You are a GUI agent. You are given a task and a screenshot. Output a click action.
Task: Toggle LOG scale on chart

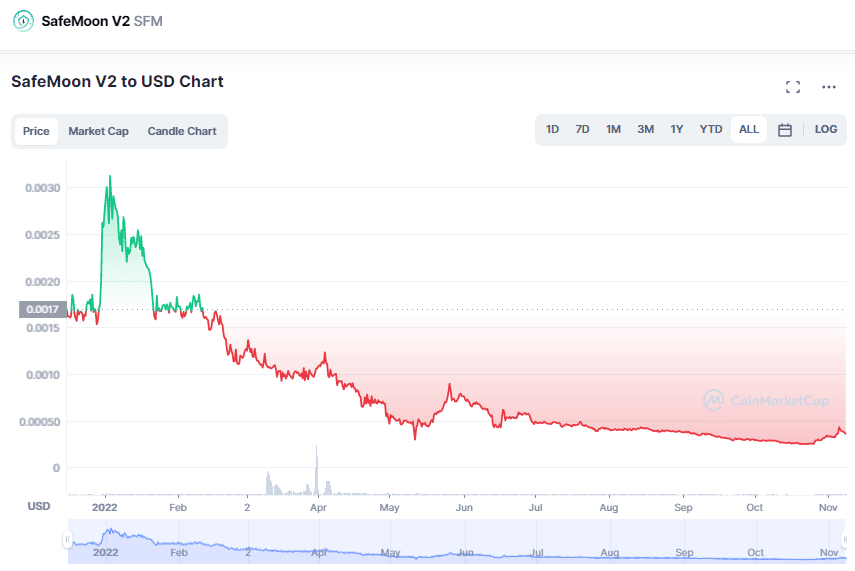pos(826,129)
